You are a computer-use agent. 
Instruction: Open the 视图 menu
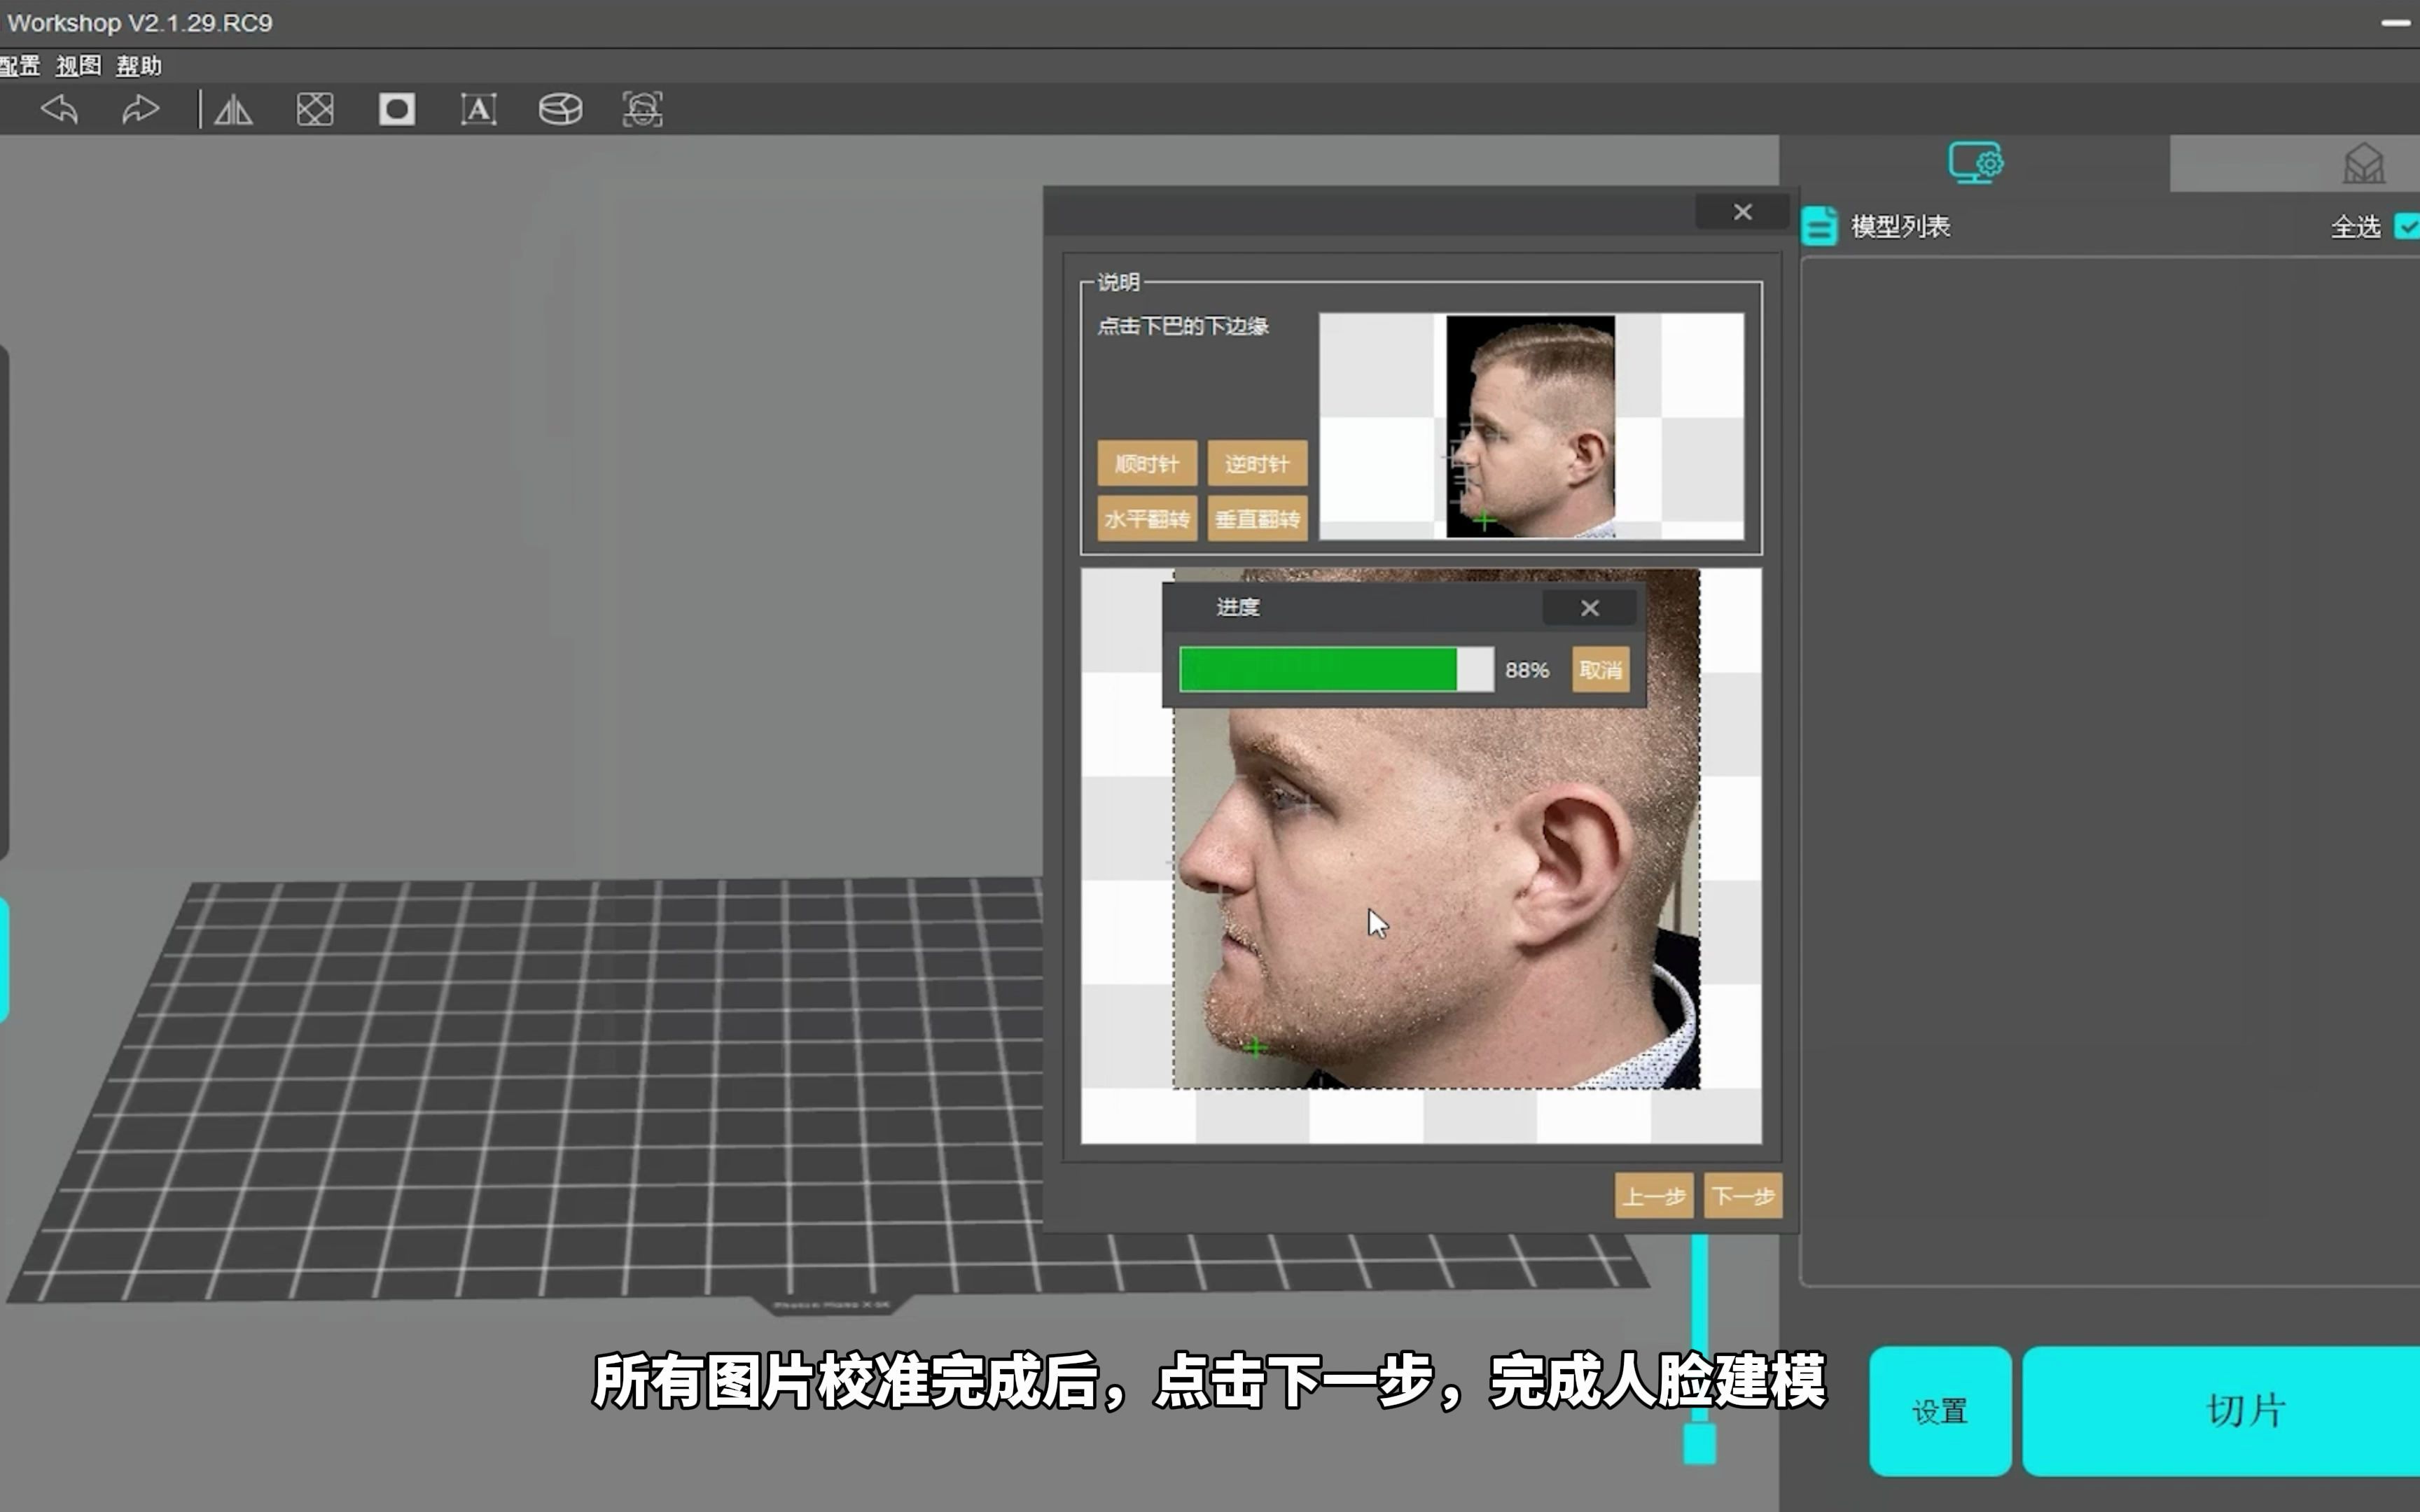pos(76,66)
